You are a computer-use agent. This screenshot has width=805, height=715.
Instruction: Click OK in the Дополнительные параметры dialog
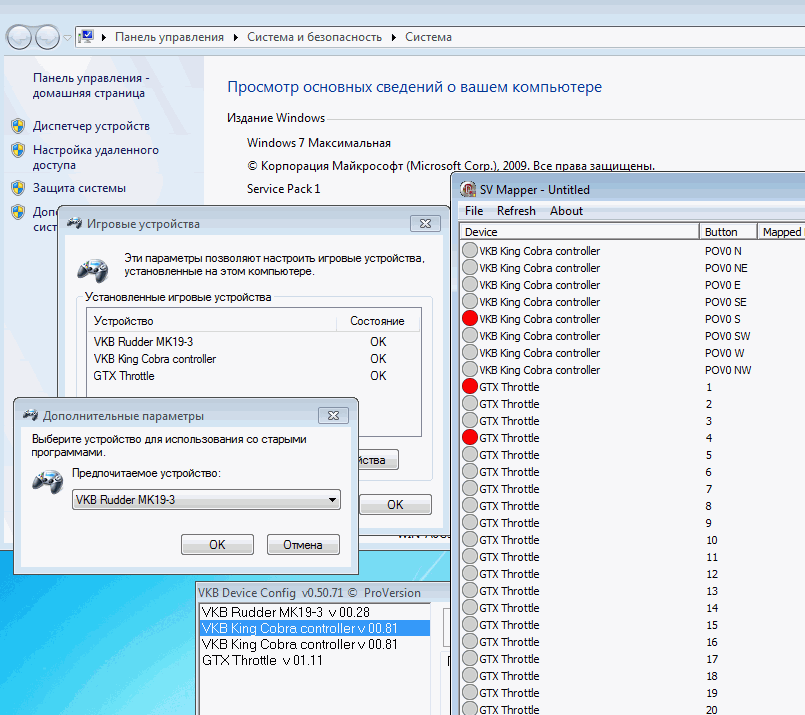(x=217, y=545)
